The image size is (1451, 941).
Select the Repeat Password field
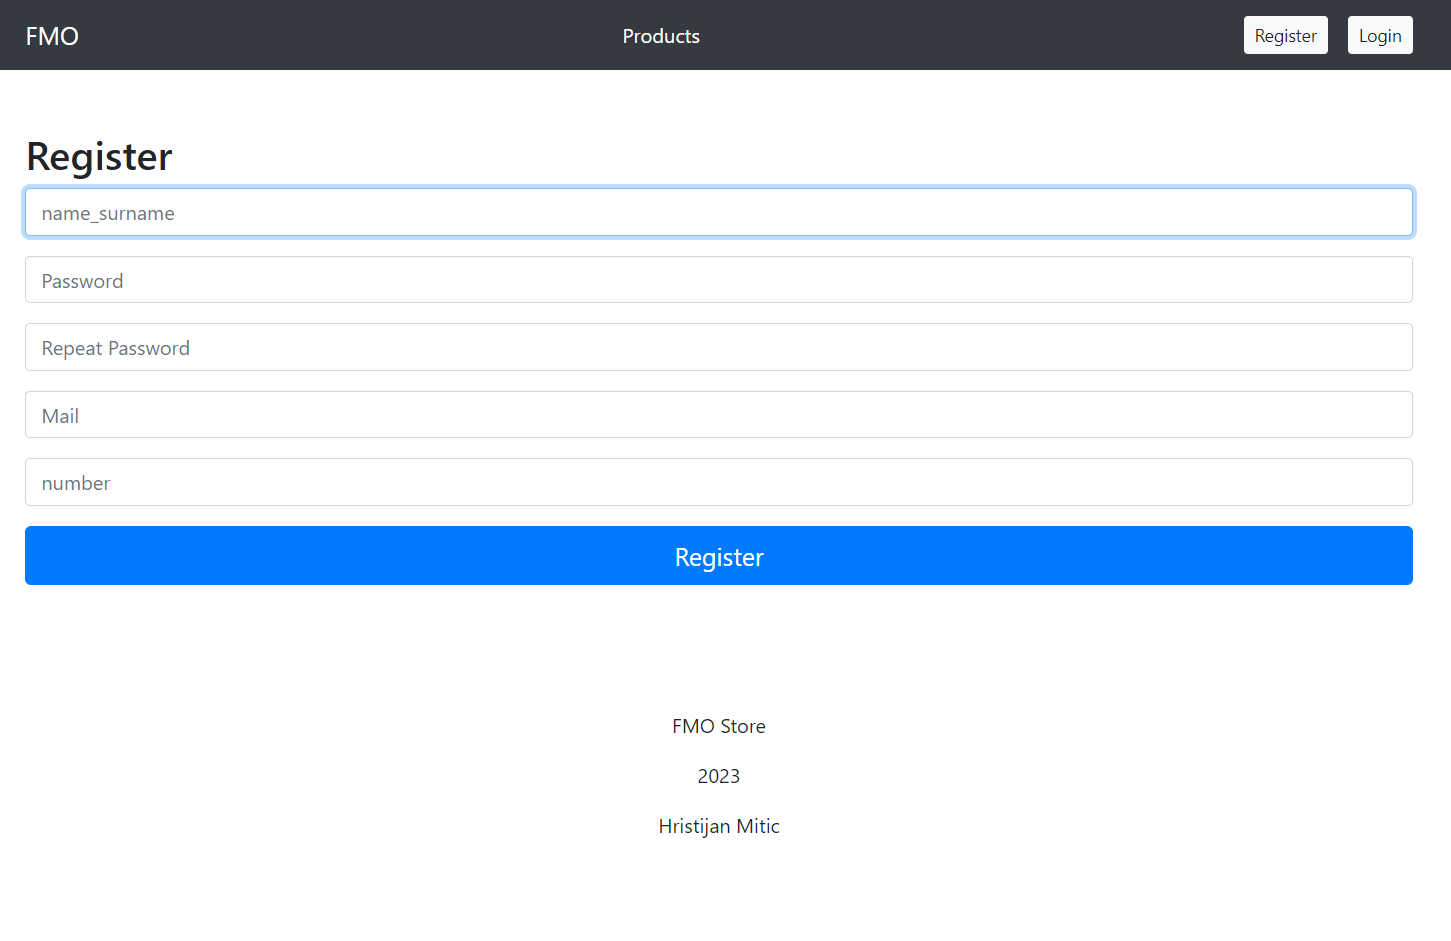[x=718, y=348]
